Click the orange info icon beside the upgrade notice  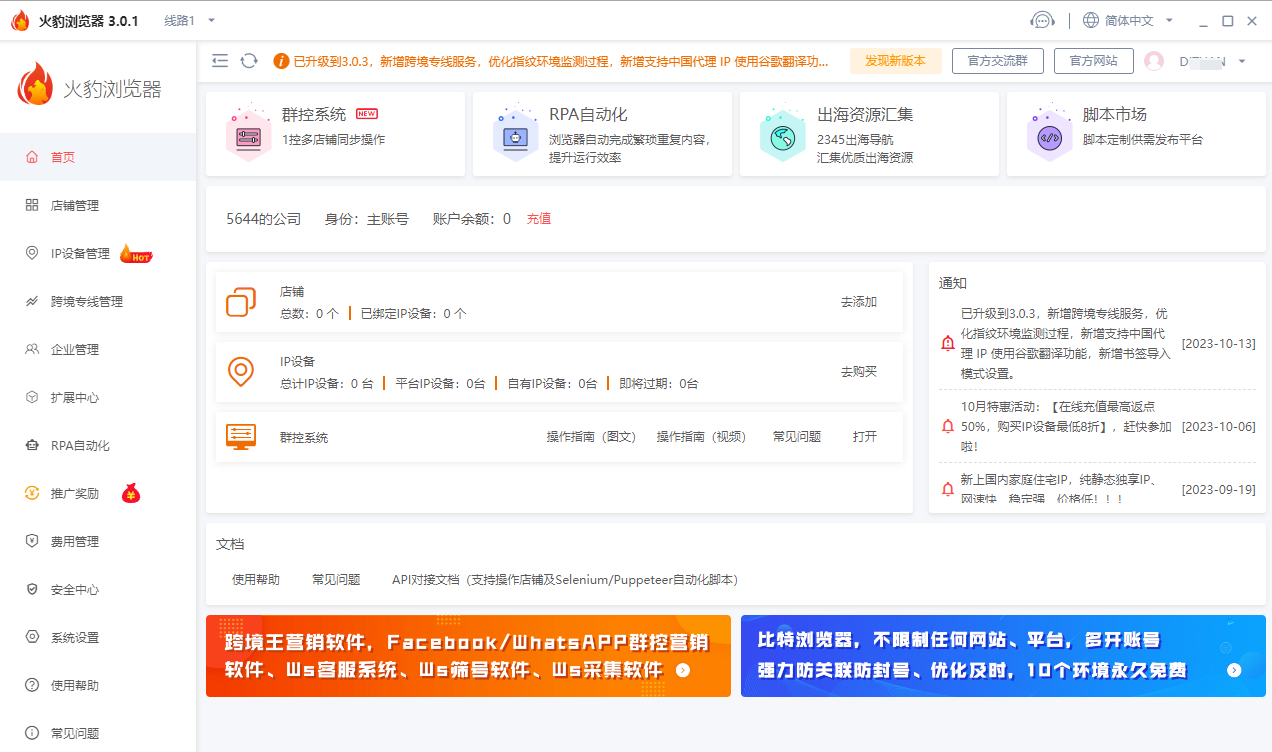(281, 61)
